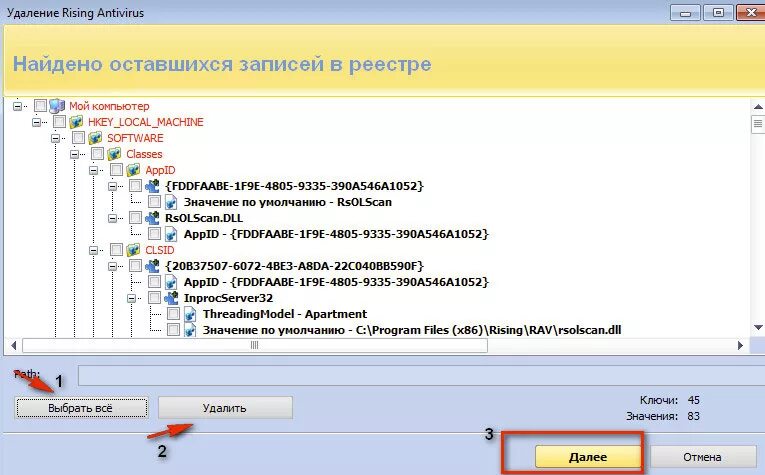Click the key icon beside RsOLScan.DLL
Screen dimensions: 765x475
pyautogui.click(x=152, y=218)
